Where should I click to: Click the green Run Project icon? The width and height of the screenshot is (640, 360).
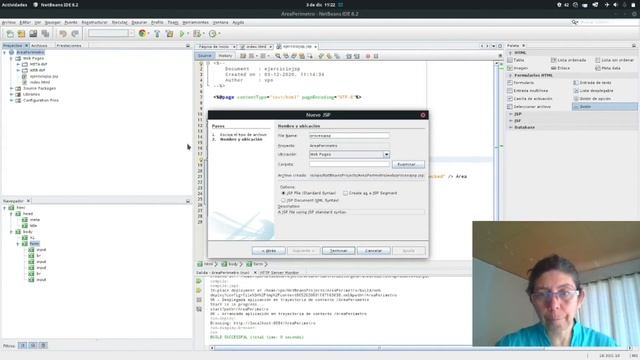tap(182, 34)
